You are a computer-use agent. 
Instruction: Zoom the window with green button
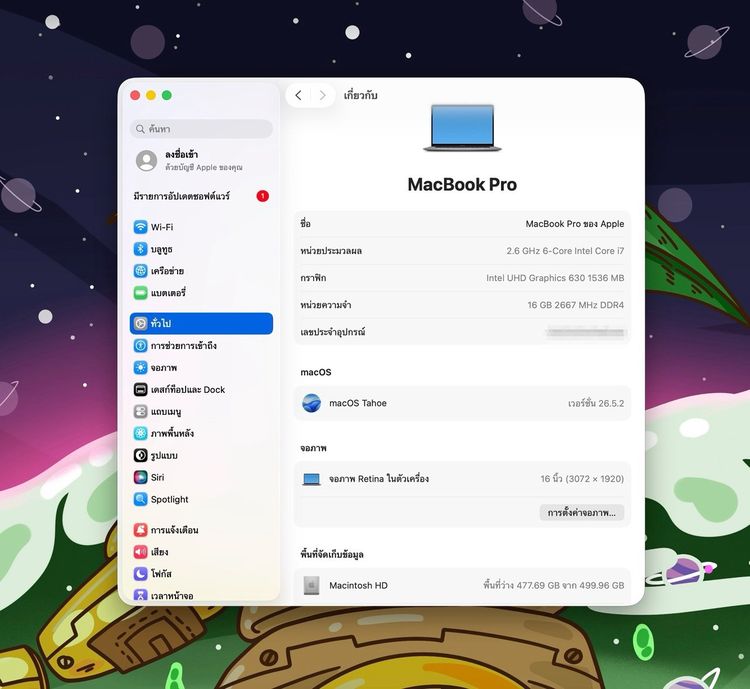click(x=167, y=95)
